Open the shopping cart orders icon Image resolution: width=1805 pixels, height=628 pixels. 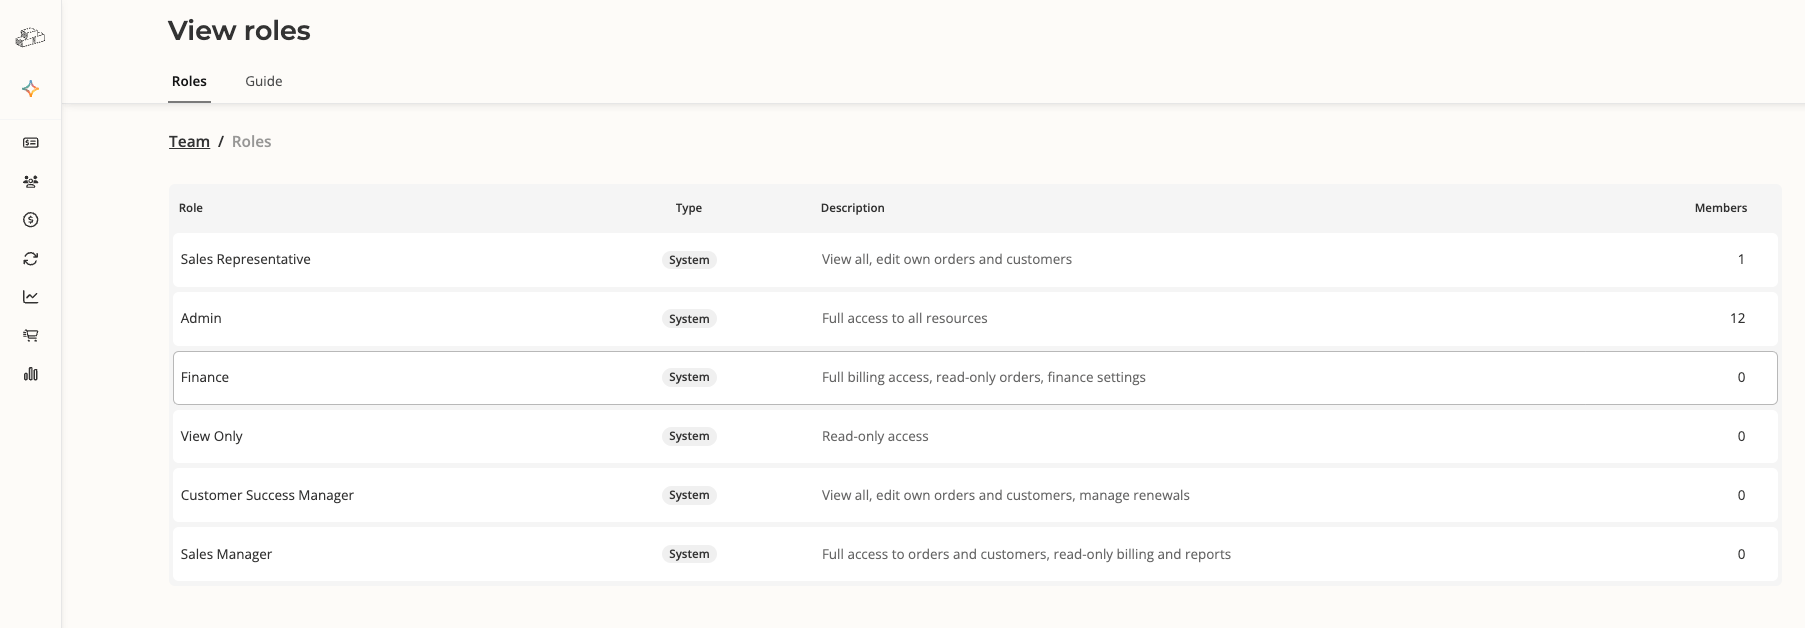pos(30,335)
